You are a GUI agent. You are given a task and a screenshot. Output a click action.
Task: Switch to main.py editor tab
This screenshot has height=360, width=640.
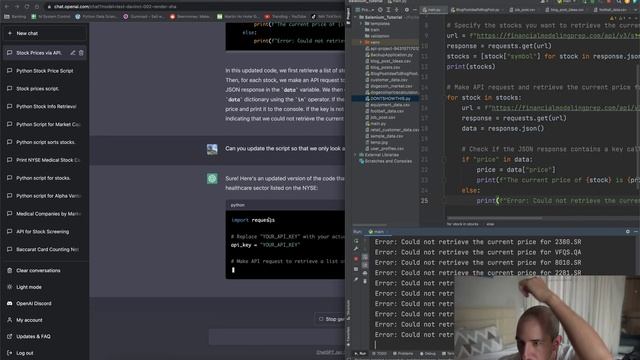coord(433,10)
